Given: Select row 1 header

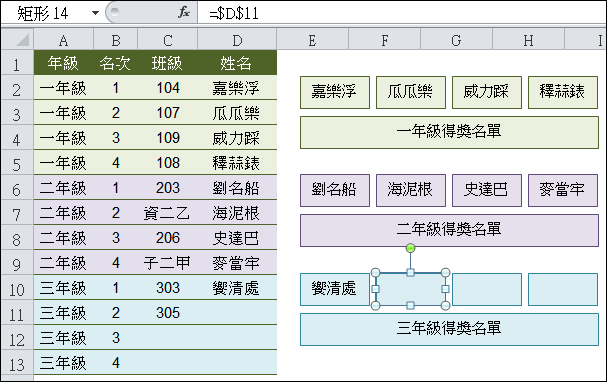Looking at the screenshot, I should coord(17,63).
